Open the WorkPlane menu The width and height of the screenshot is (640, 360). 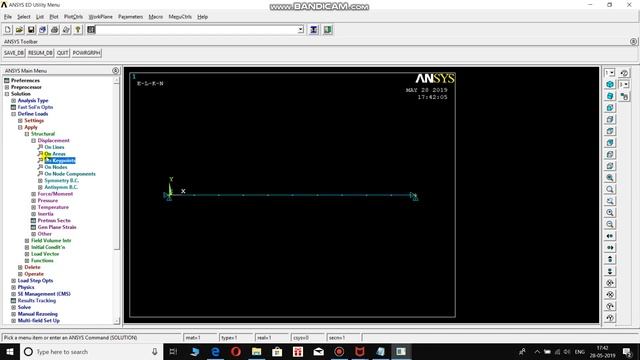(x=100, y=17)
